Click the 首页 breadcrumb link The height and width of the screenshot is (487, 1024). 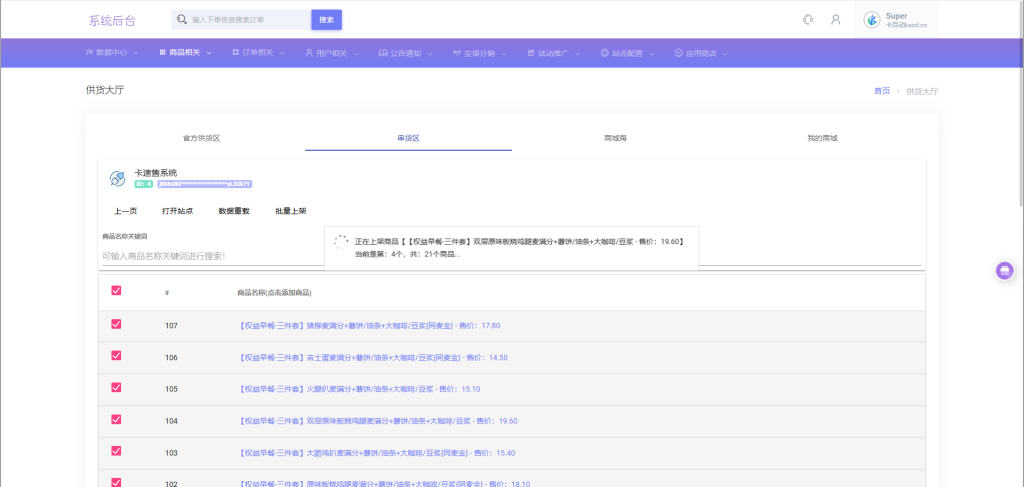(x=882, y=91)
